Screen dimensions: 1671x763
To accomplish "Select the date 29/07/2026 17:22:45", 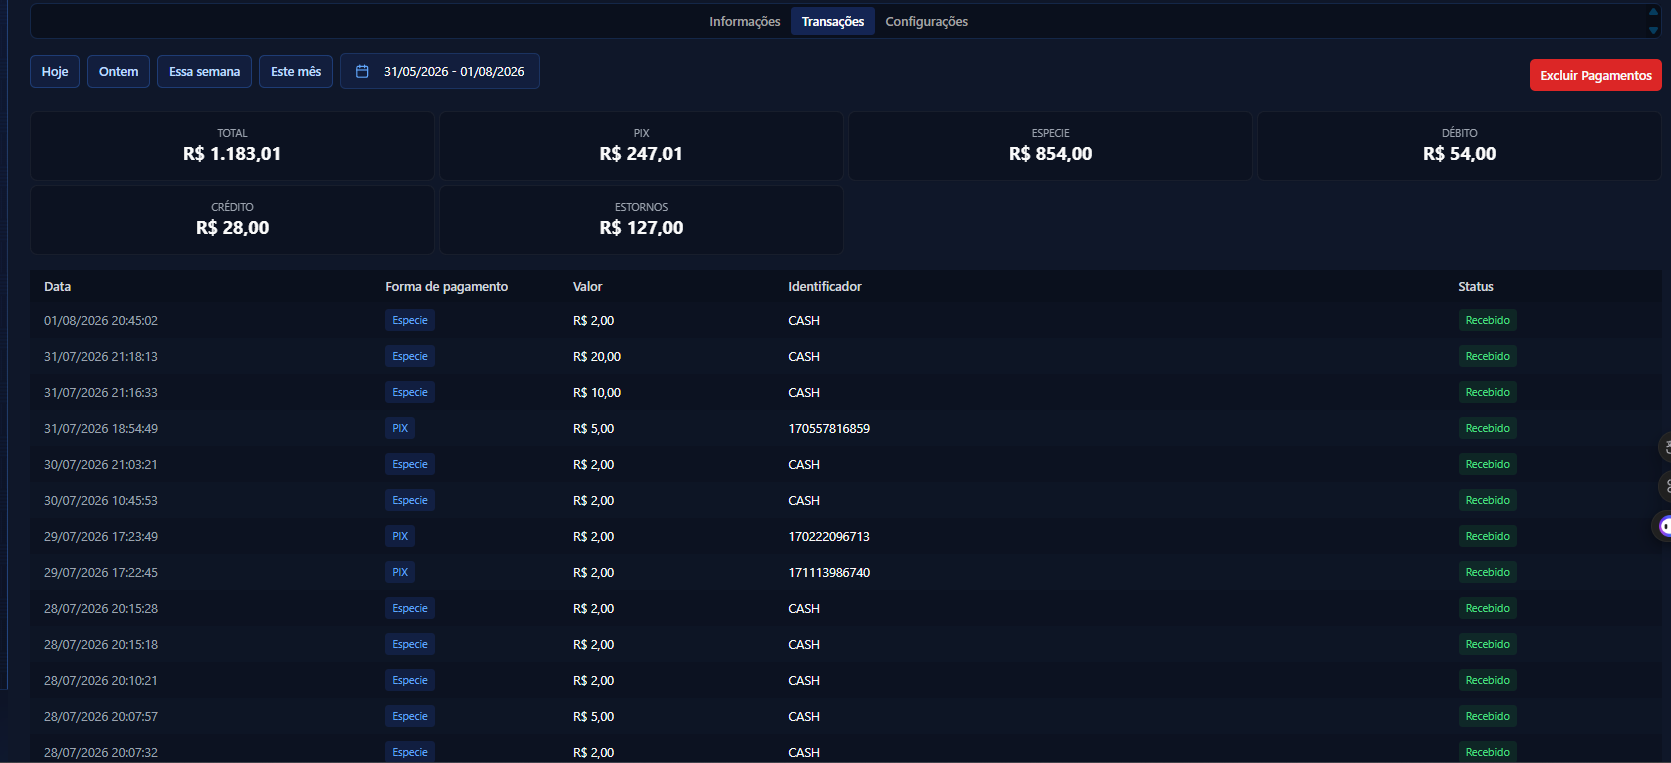I will [x=101, y=572].
